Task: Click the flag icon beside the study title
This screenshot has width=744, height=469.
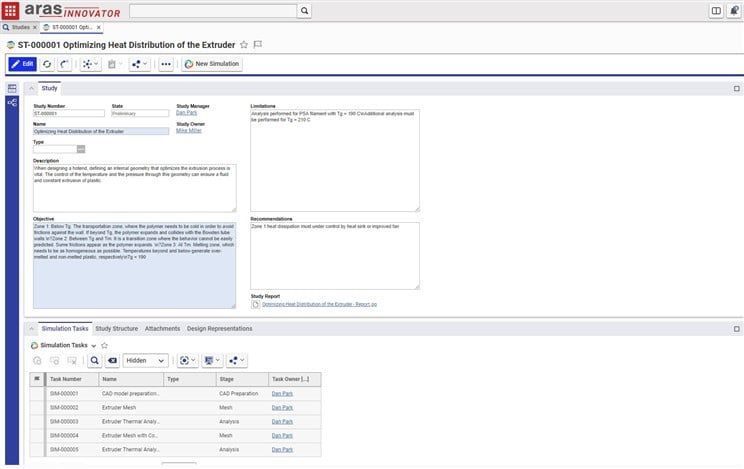Action: (x=258, y=45)
